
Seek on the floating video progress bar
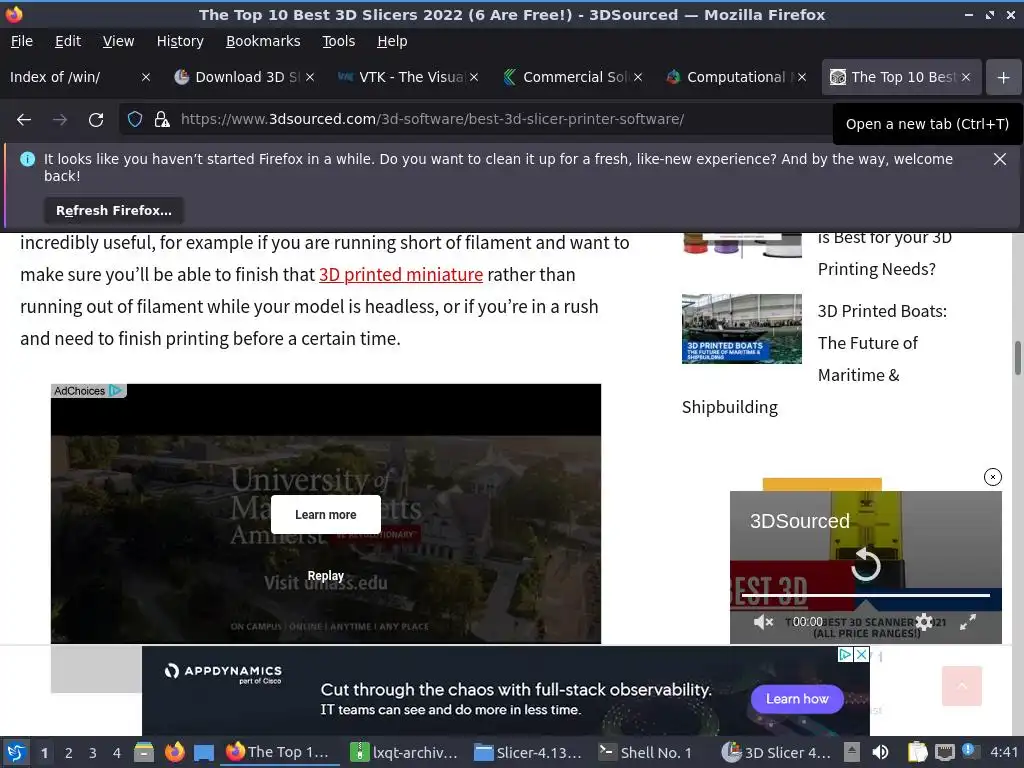pos(865,595)
